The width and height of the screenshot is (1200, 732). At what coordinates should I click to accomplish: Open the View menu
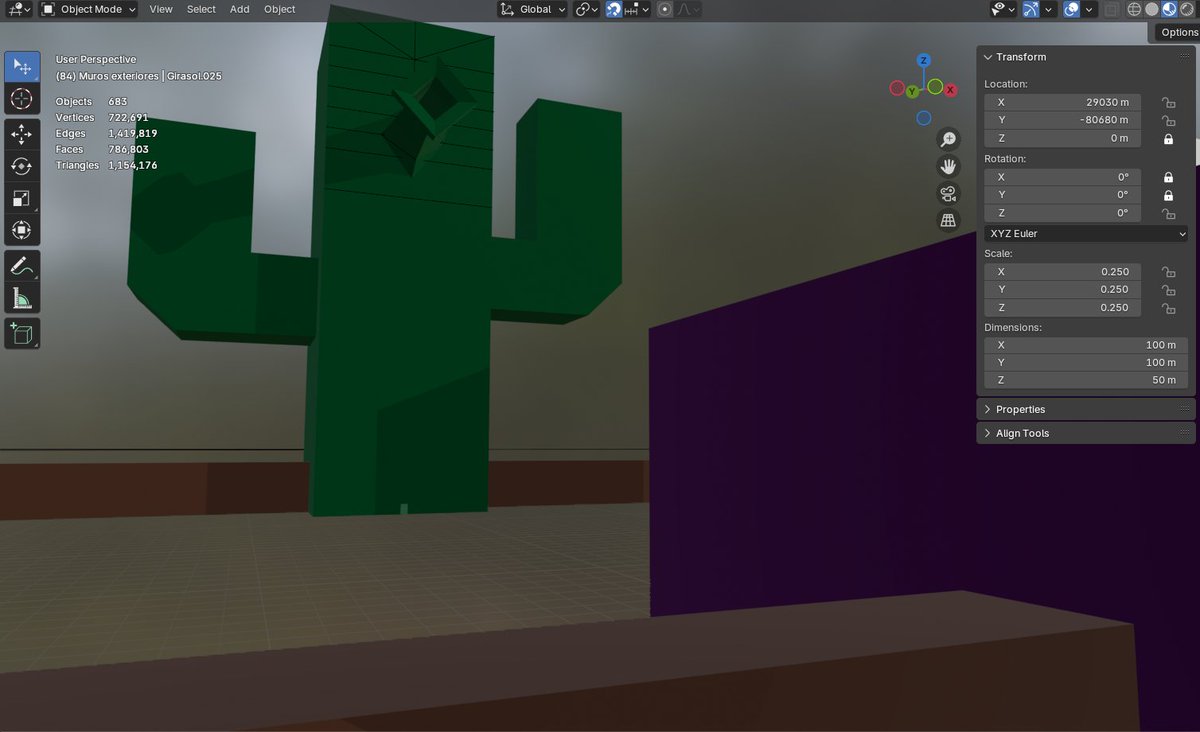tap(161, 9)
